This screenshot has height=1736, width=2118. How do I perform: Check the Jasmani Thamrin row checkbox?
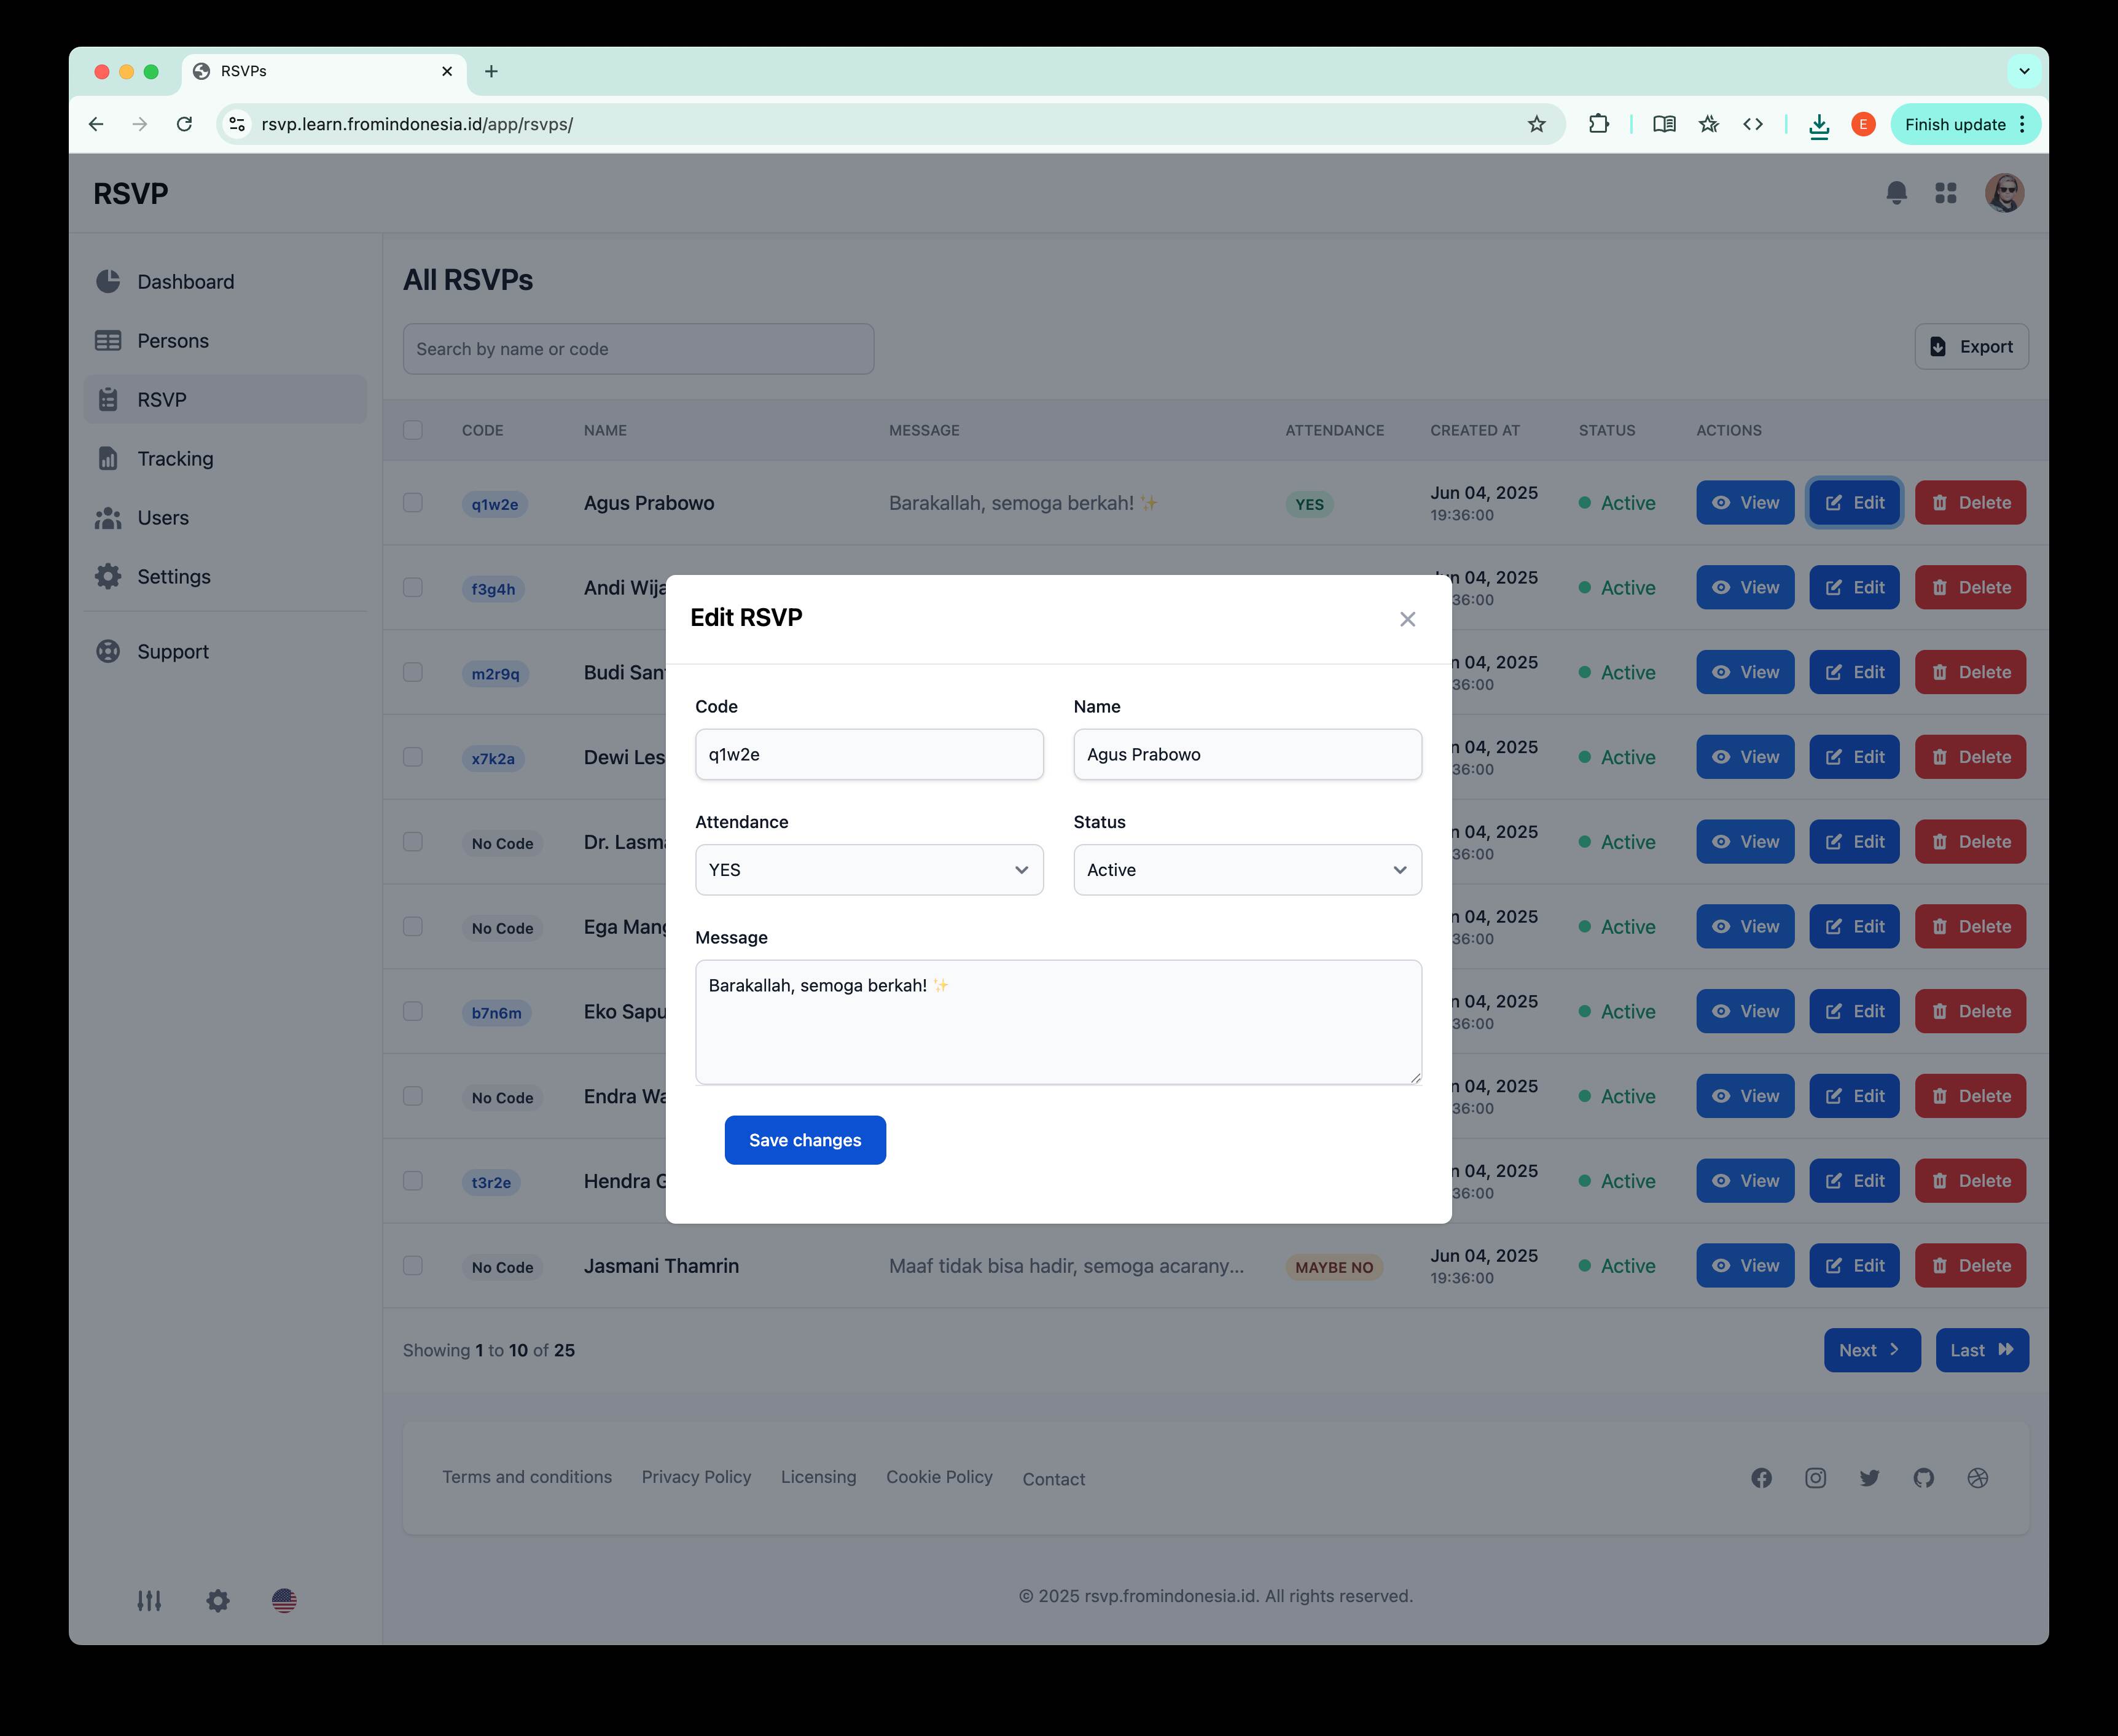tap(413, 1266)
